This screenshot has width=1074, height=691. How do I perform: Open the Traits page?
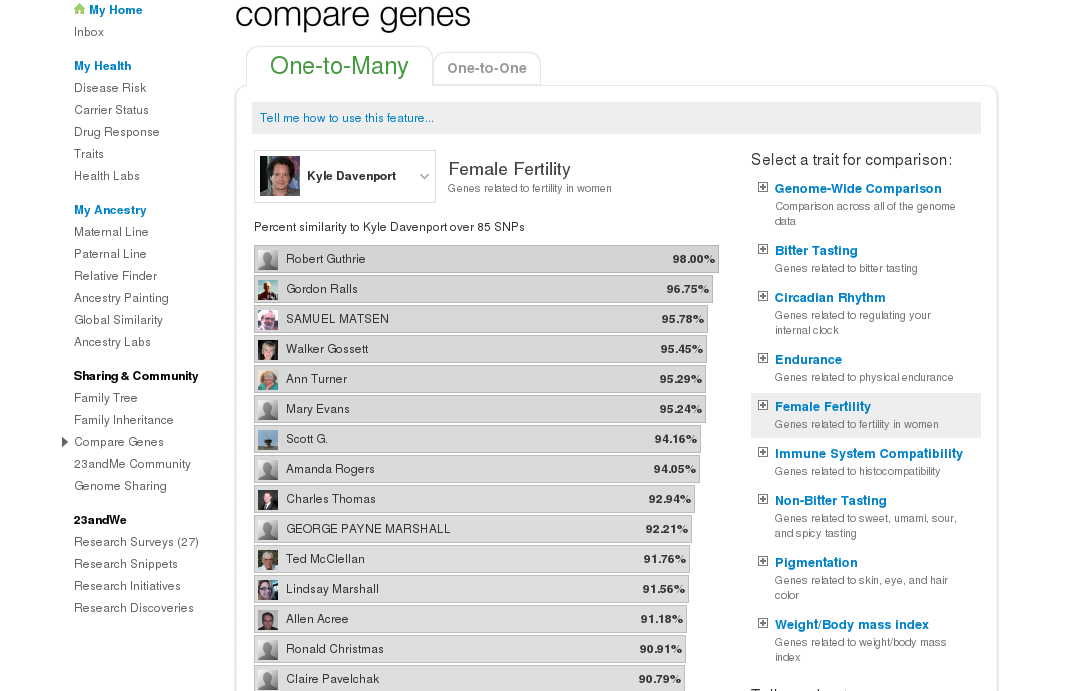tap(89, 153)
